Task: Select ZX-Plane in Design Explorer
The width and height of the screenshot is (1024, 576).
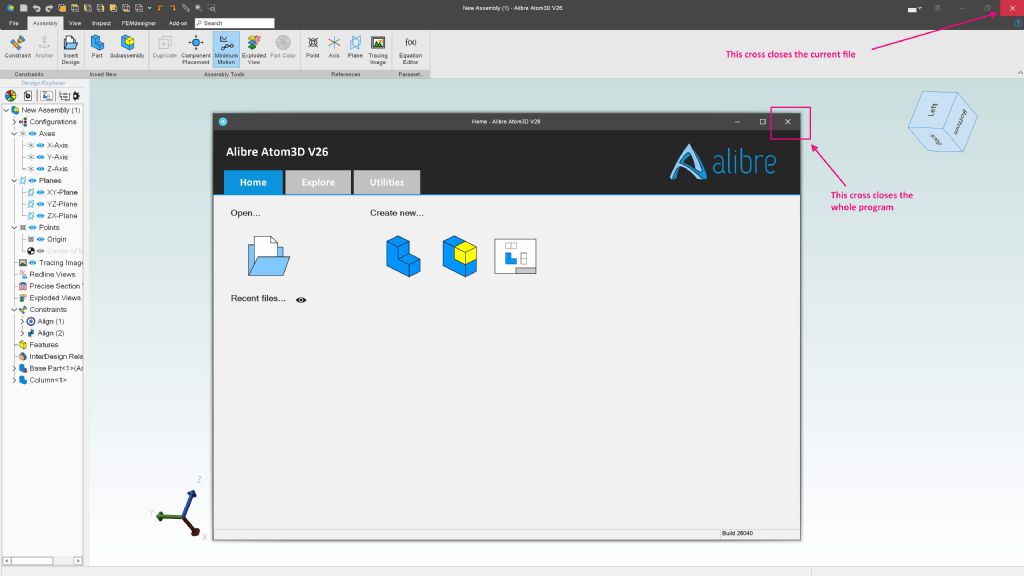Action: click(x=62, y=216)
